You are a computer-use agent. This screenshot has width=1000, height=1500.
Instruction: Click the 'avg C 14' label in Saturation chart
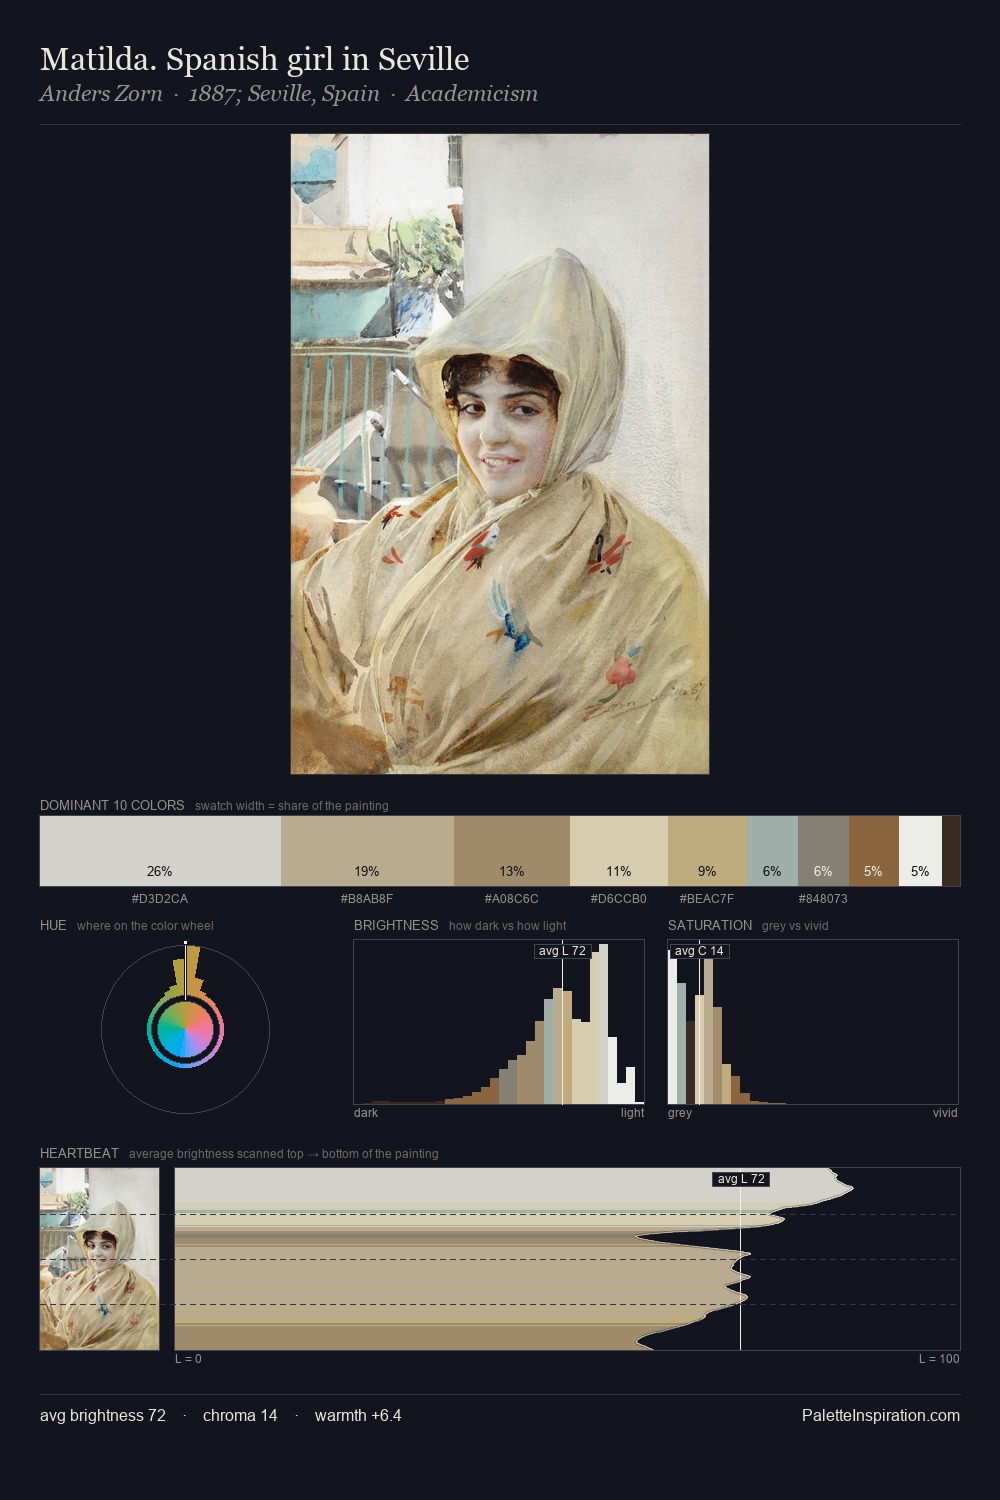pos(699,951)
